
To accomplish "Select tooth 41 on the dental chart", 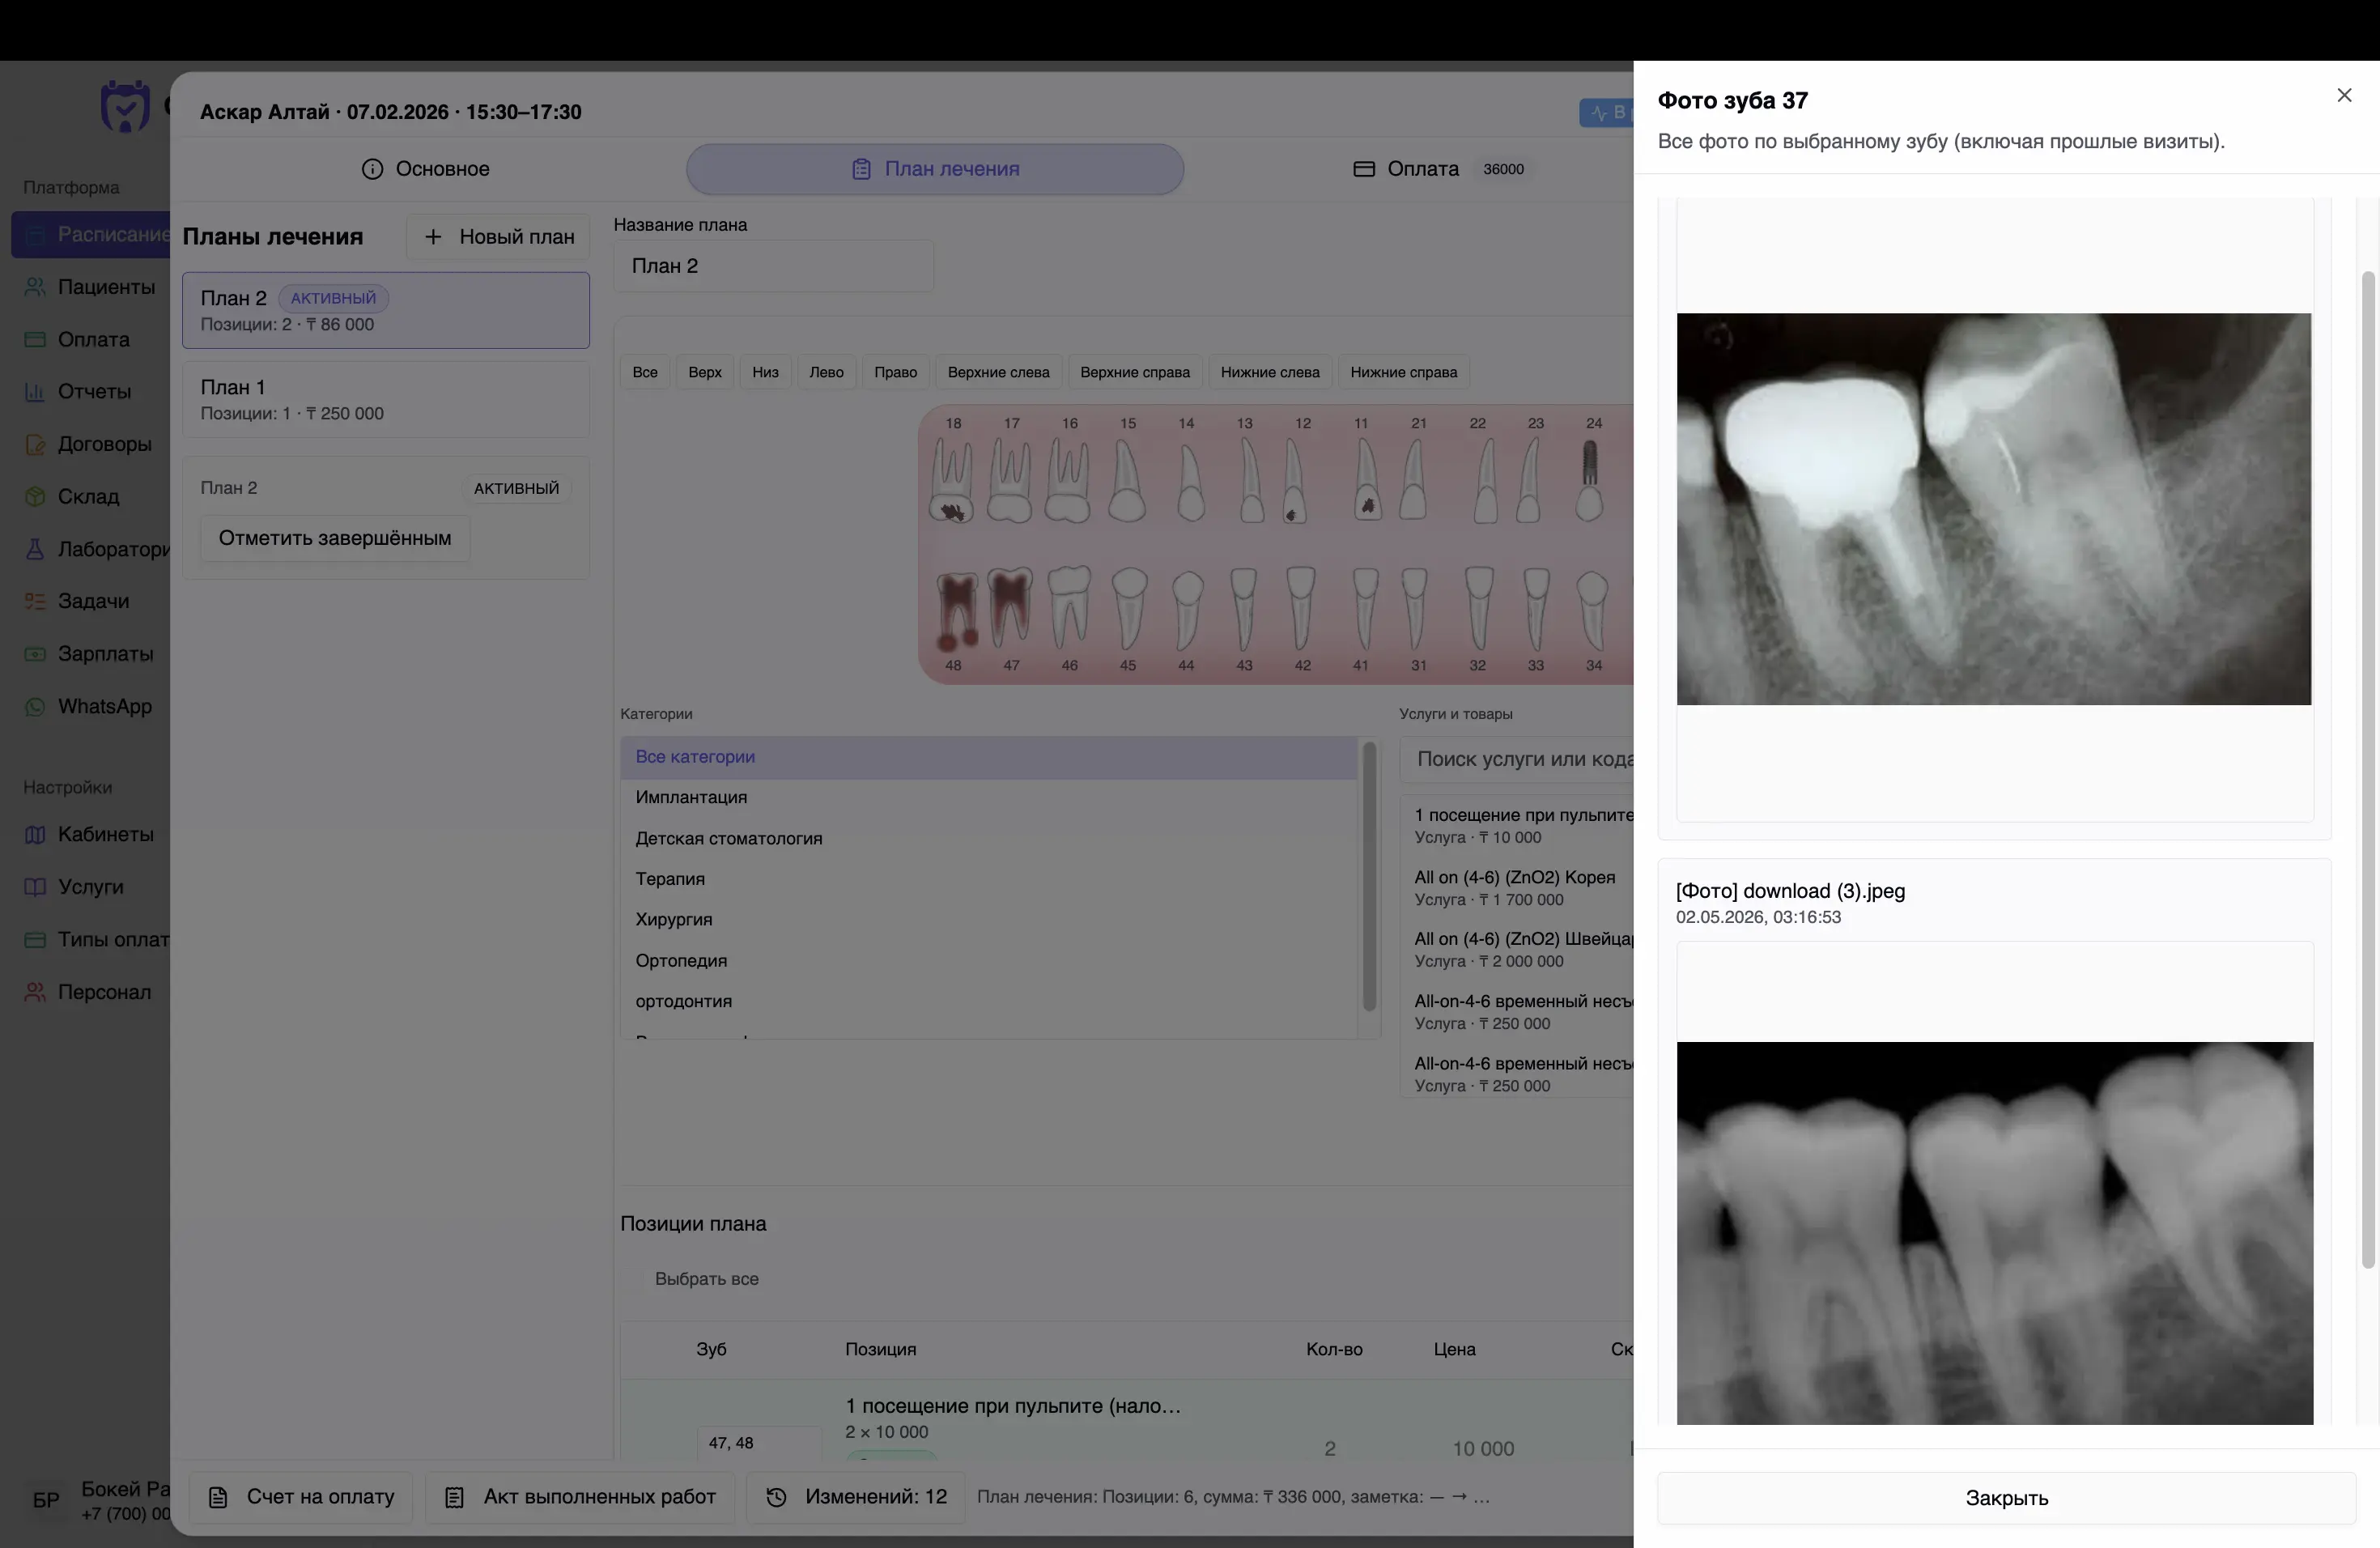I will tap(1365, 608).
